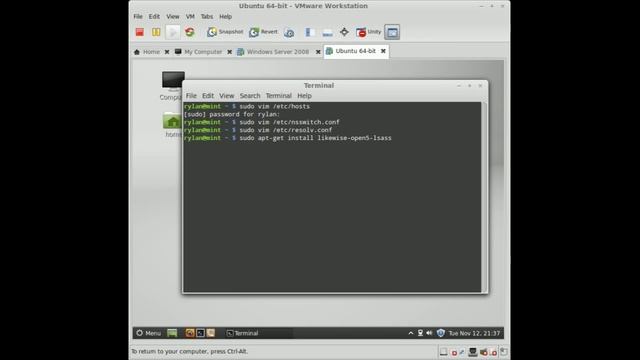Click the console view icon
The image size is (640, 360).
392,32
